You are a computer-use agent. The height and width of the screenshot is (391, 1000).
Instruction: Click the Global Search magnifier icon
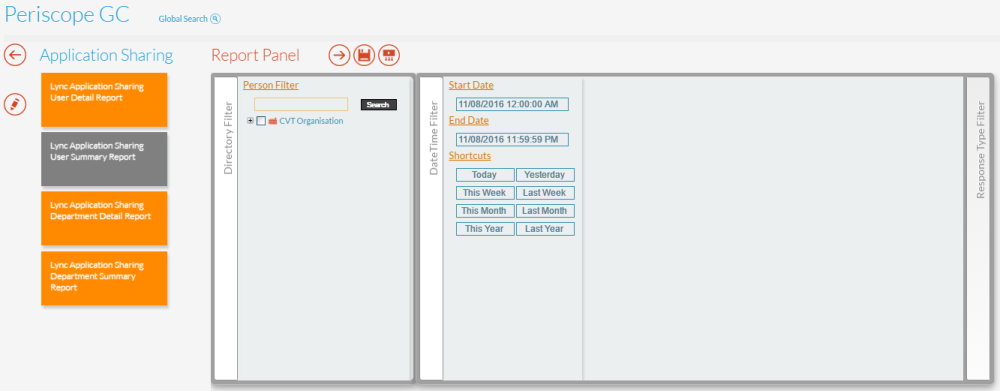[x=216, y=18]
